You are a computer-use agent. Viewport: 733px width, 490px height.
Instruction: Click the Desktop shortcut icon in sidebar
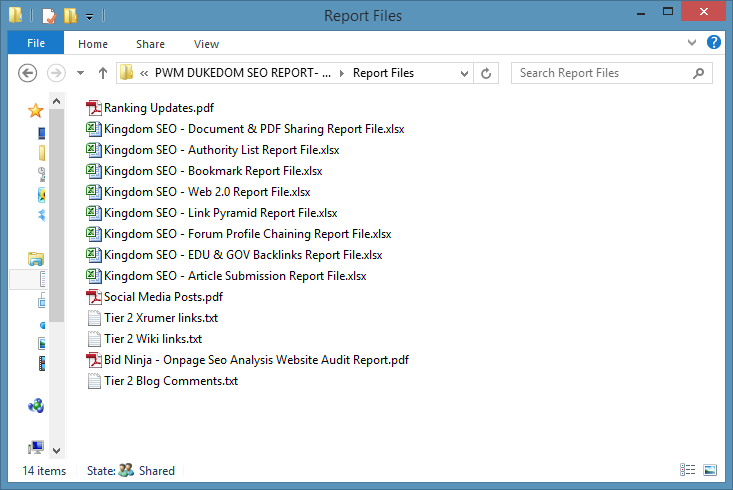click(x=42, y=133)
